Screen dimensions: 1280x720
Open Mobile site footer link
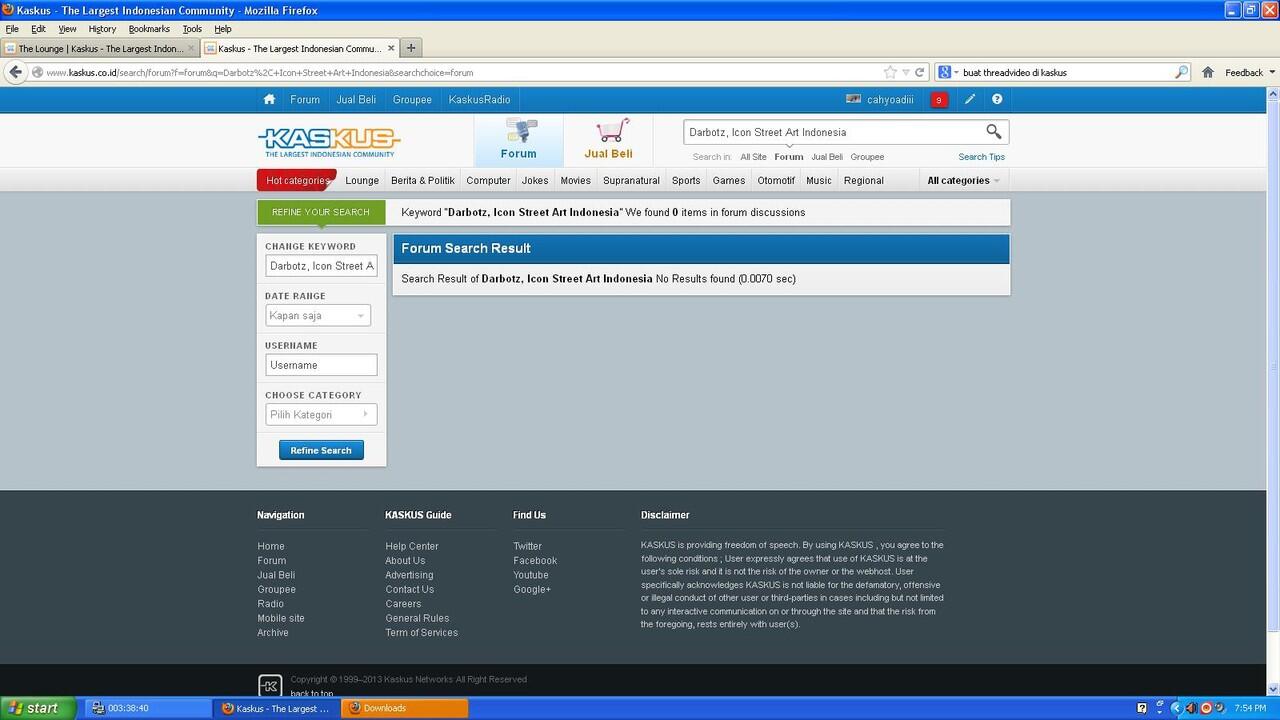pos(281,618)
